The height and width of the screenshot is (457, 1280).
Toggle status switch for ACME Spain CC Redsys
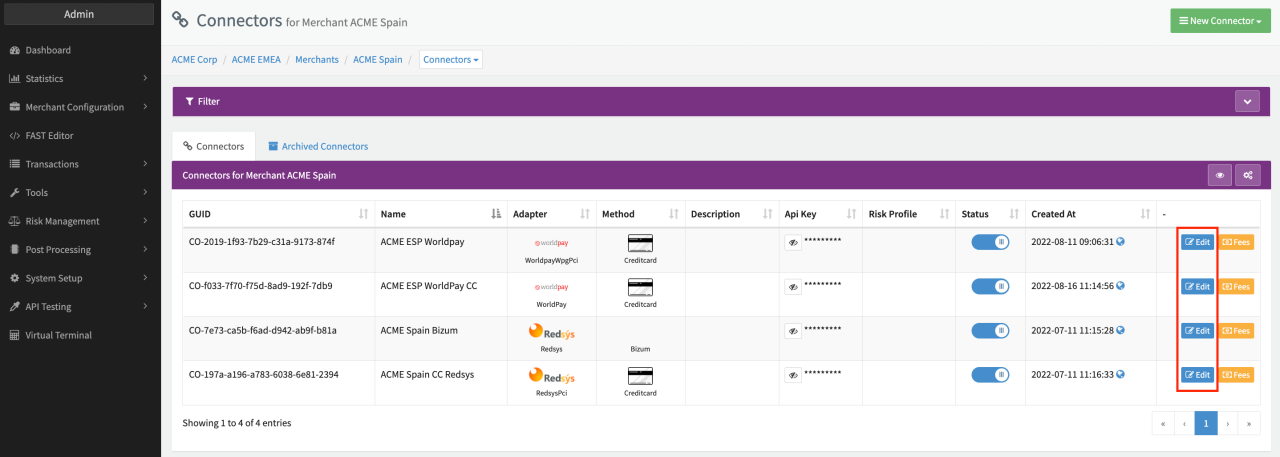click(990, 375)
